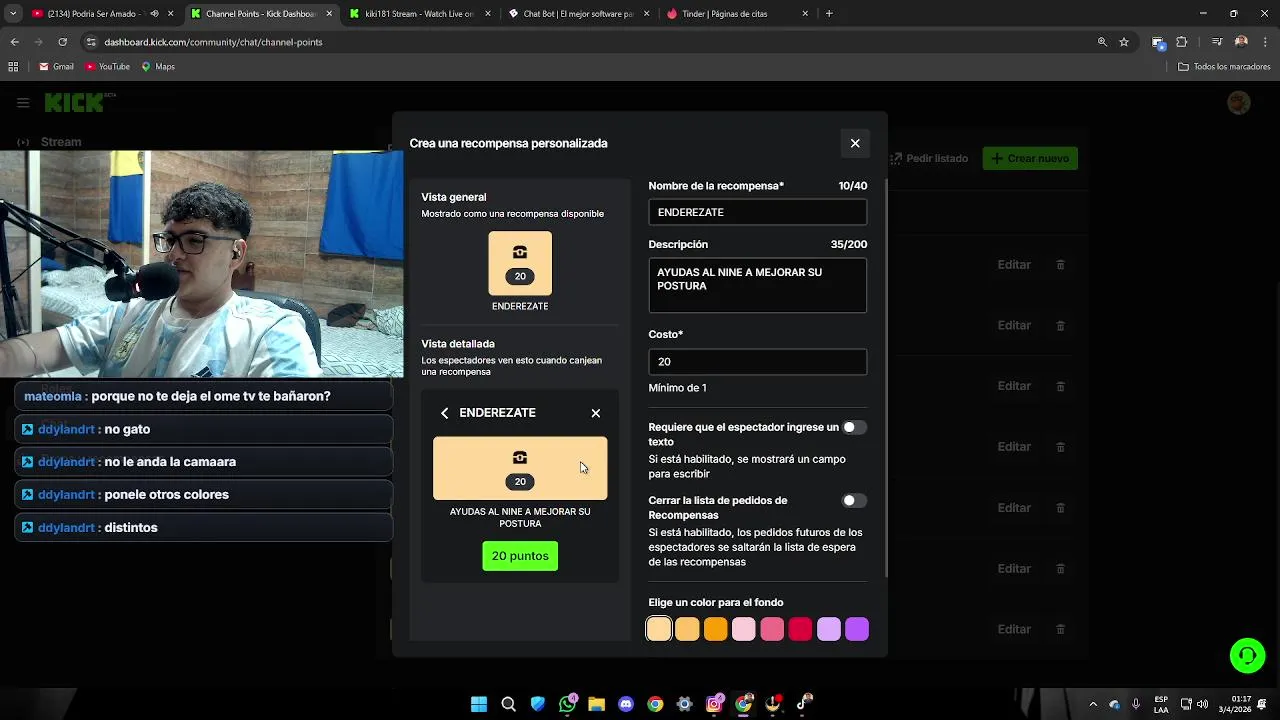Close the ENDEREZATE detailed preview card
This screenshot has height=720, width=1280.
(596, 413)
